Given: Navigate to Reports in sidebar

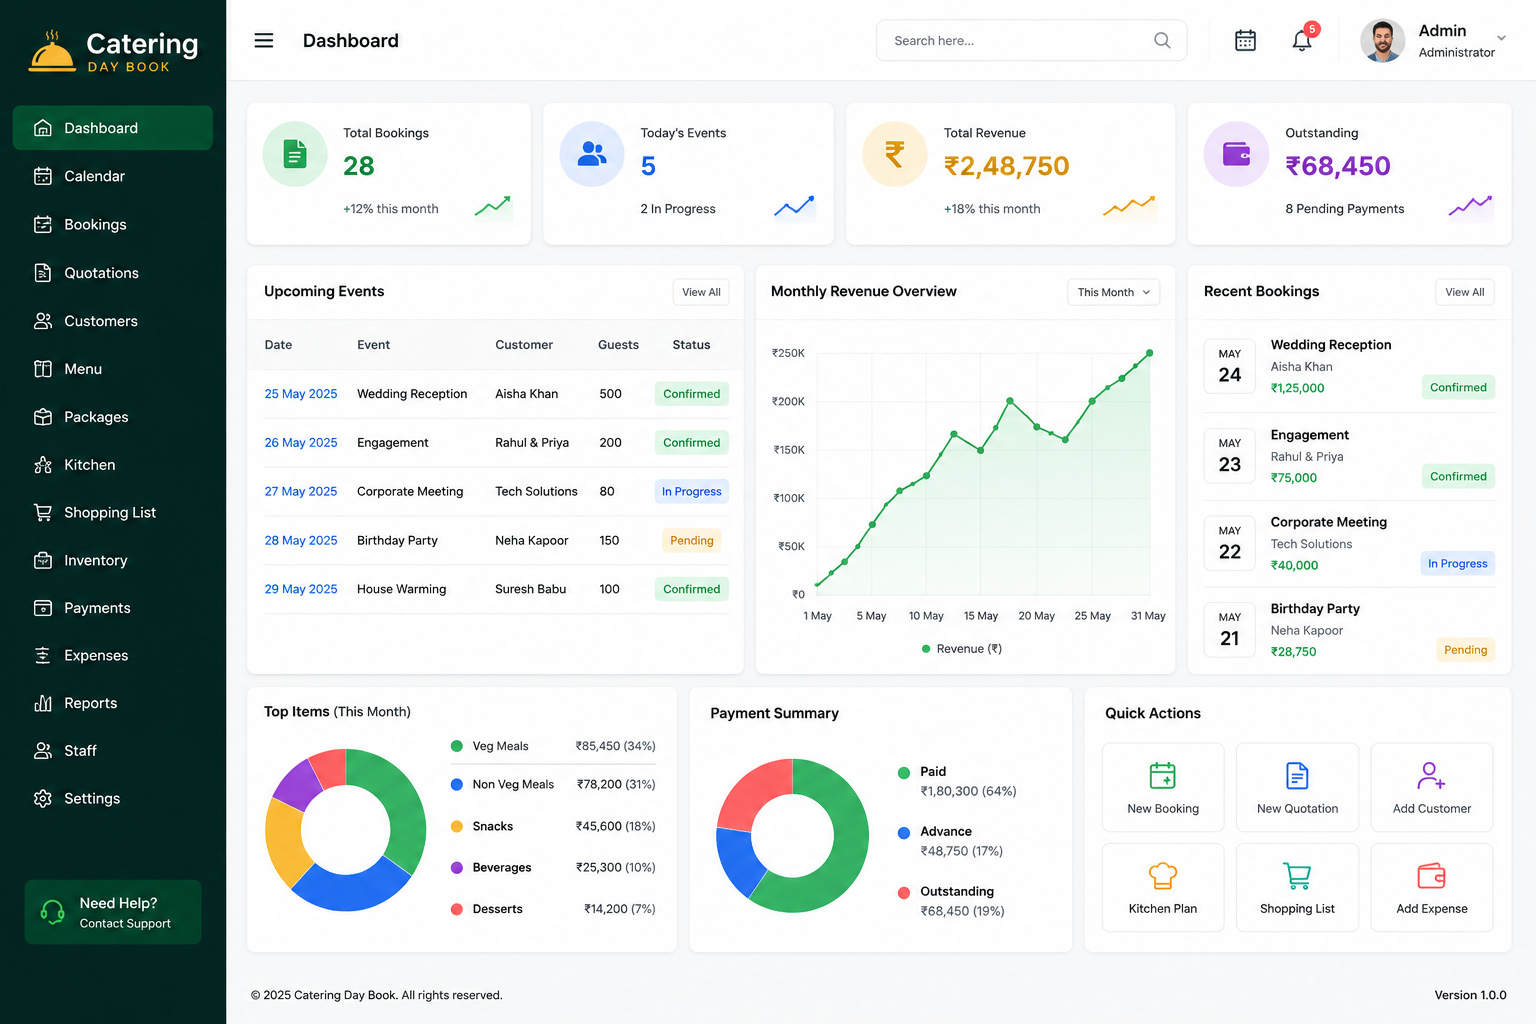Looking at the screenshot, I should (x=113, y=703).
